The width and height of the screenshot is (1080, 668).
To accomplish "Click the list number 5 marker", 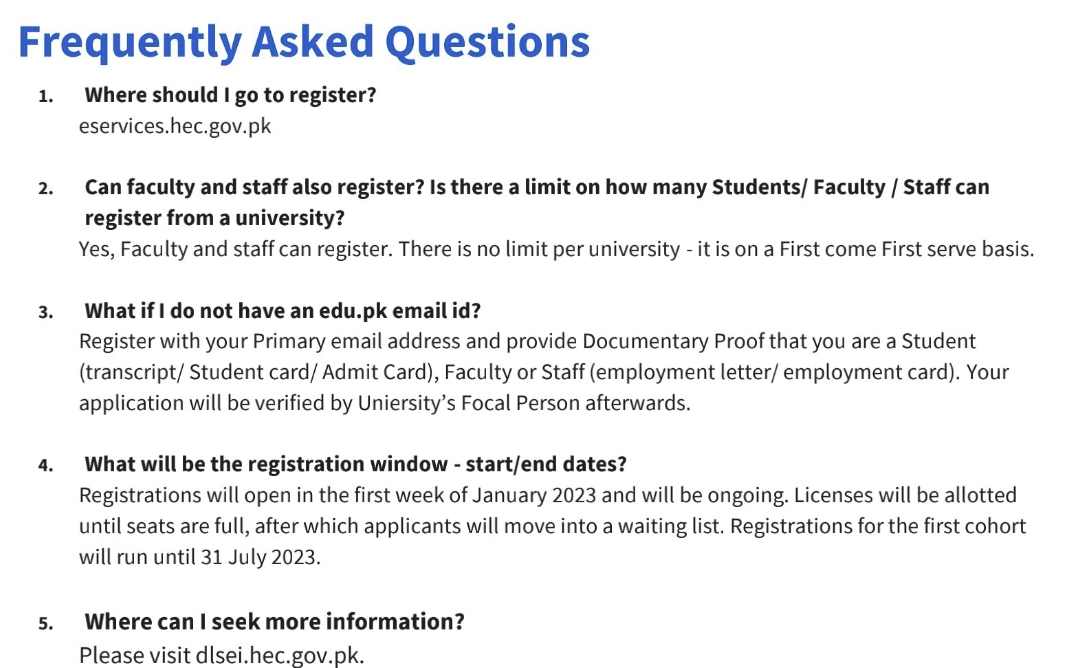I will tap(45, 624).
